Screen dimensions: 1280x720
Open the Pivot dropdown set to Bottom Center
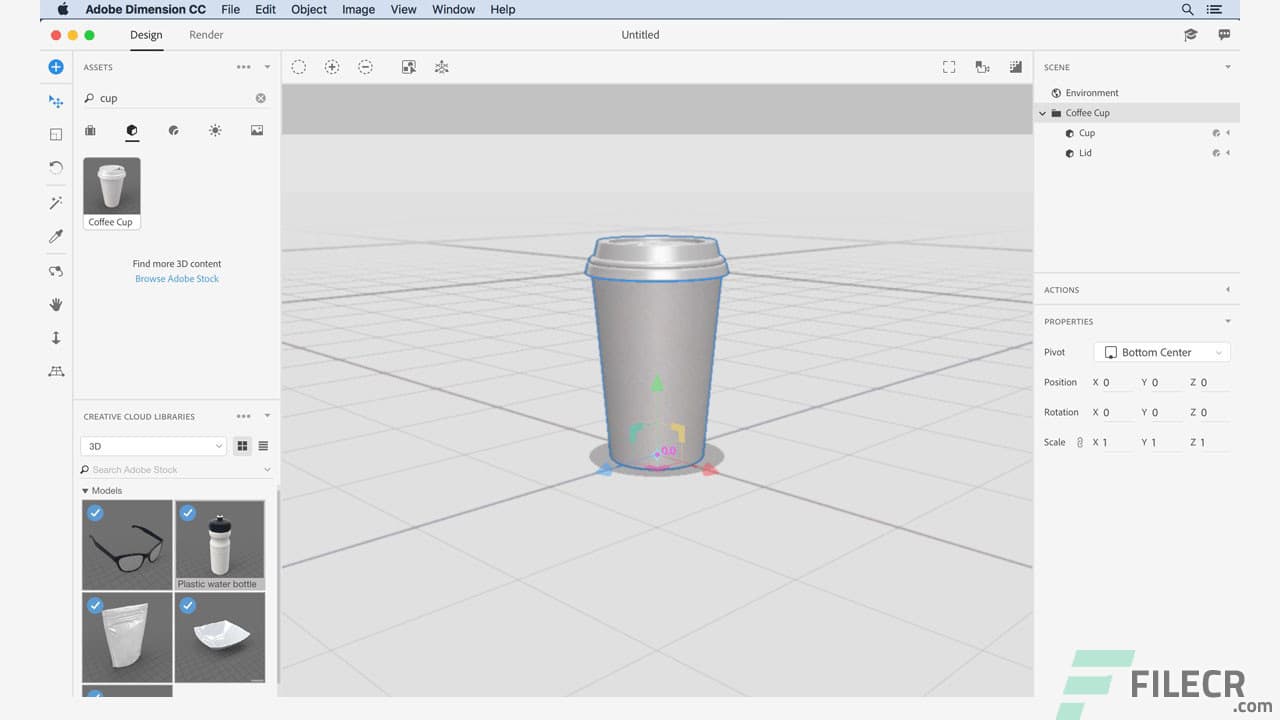1160,352
